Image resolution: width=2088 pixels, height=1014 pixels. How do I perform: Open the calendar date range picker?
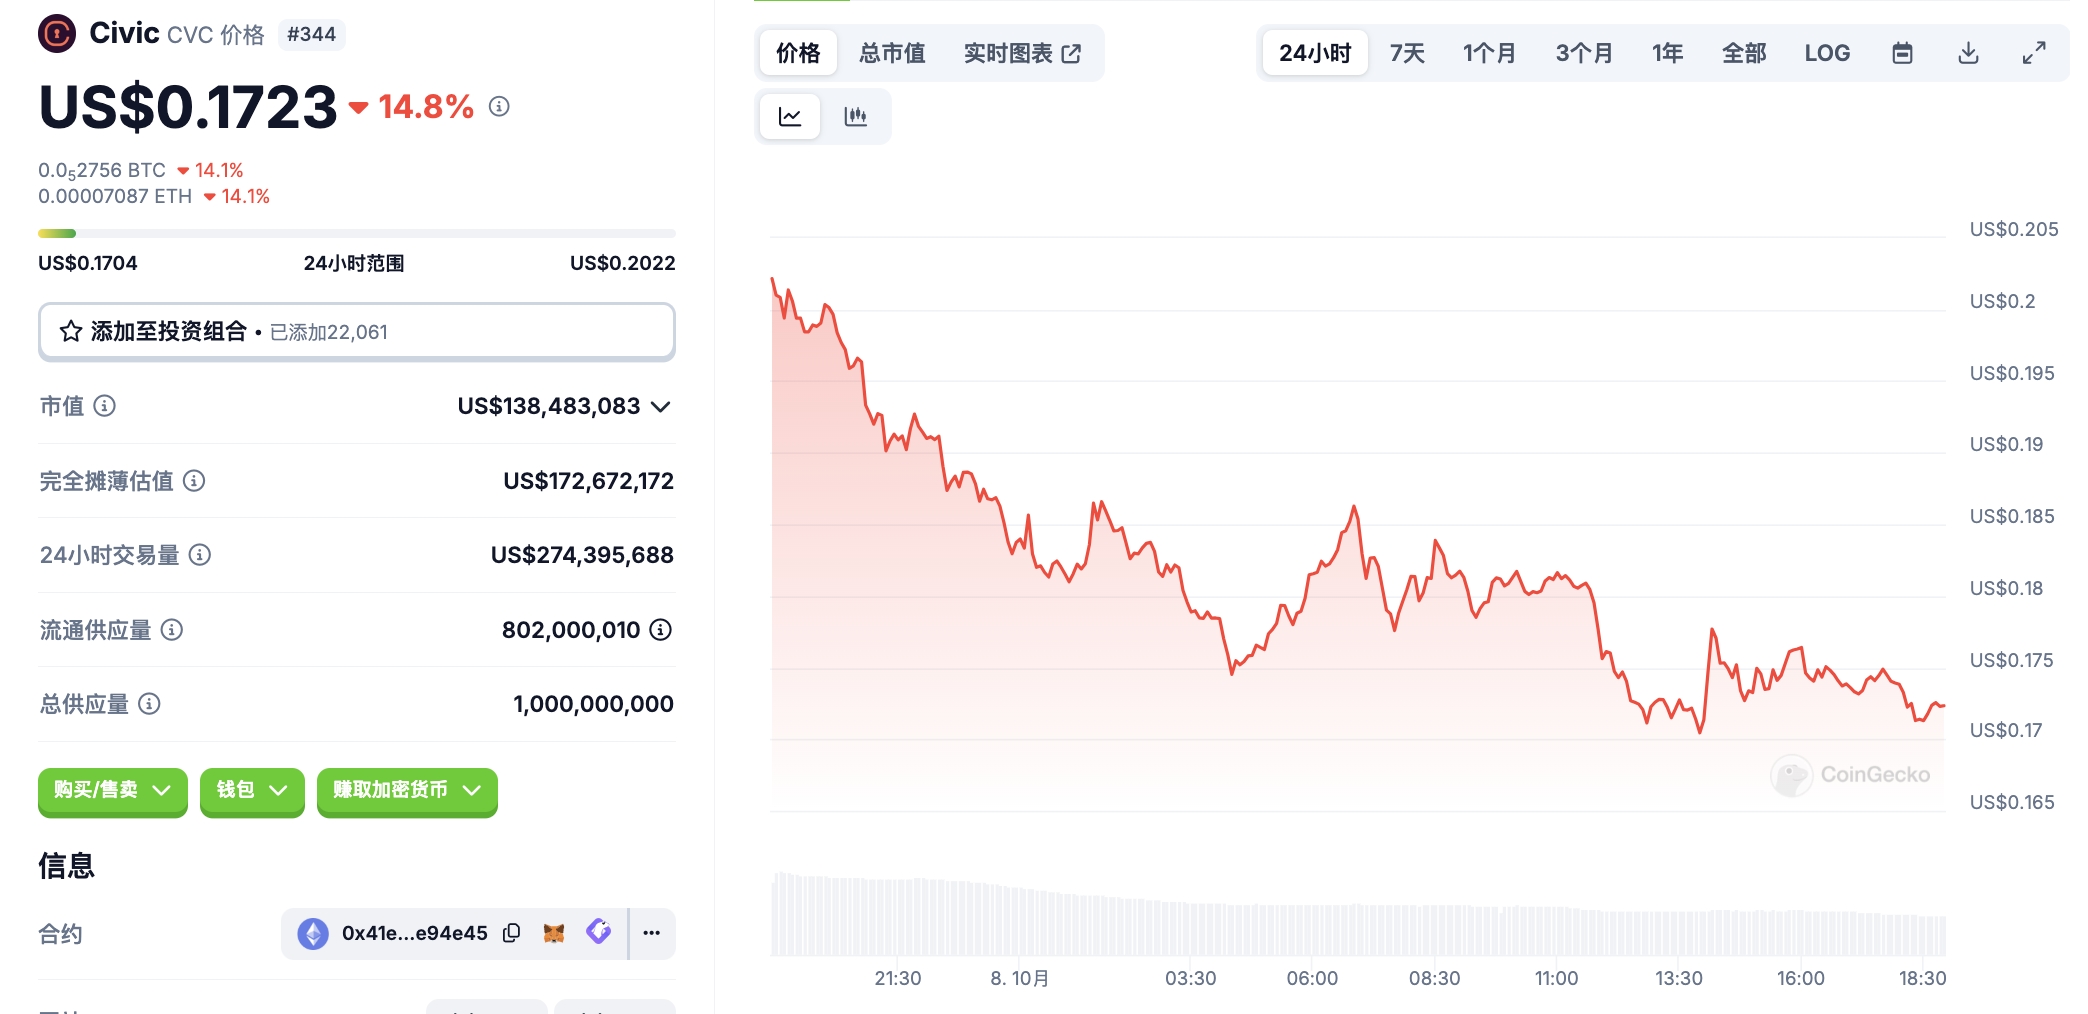[x=1902, y=53]
